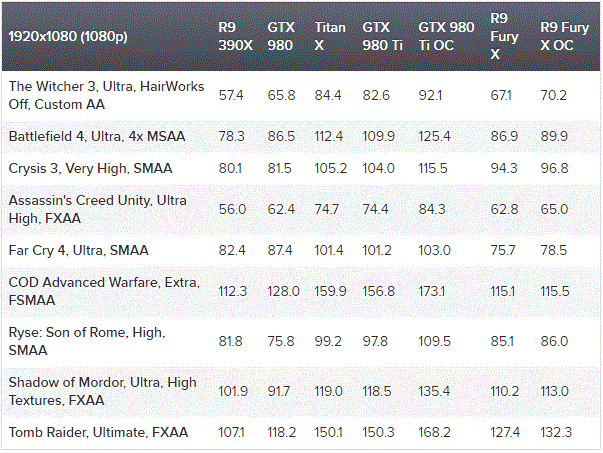Image resolution: width=603 pixels, height=453 pixels.
Task: Click the R9 Fury X OC column header
Action: [x=563, y=36]
